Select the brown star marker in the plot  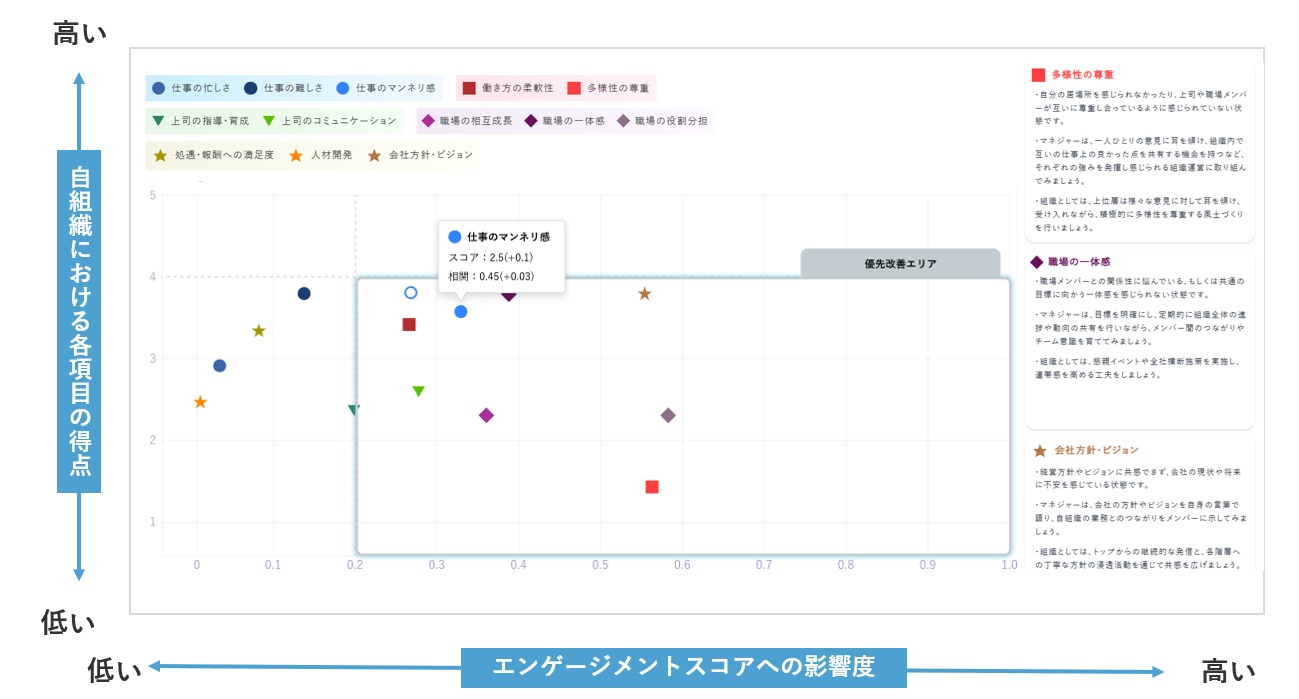coord(645,294)
